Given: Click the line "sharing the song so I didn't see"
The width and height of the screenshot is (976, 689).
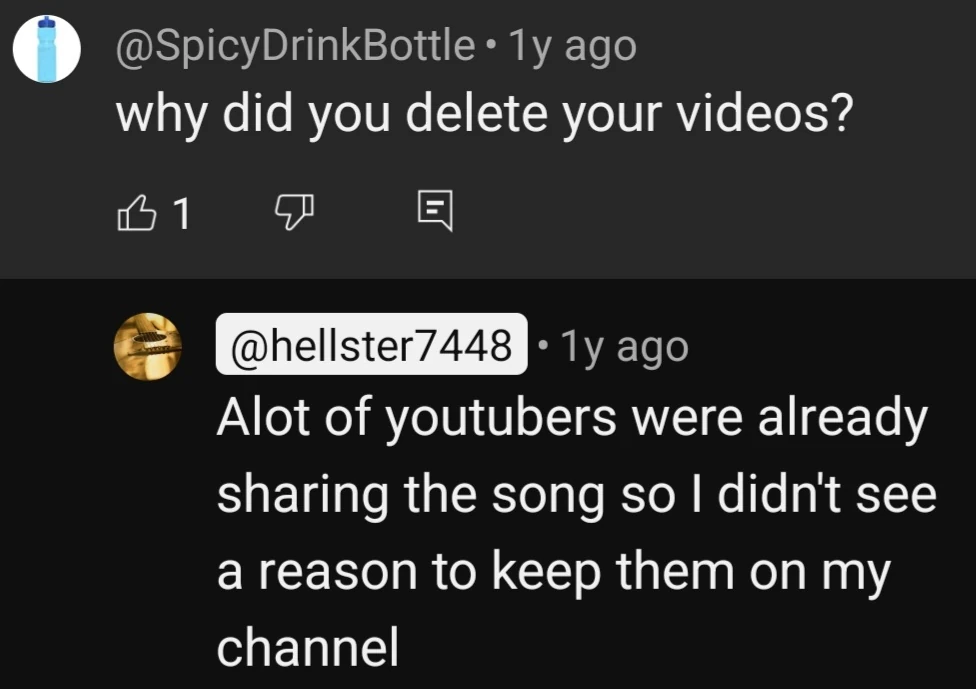Looking at the screenshot, I should click(577, 496).
